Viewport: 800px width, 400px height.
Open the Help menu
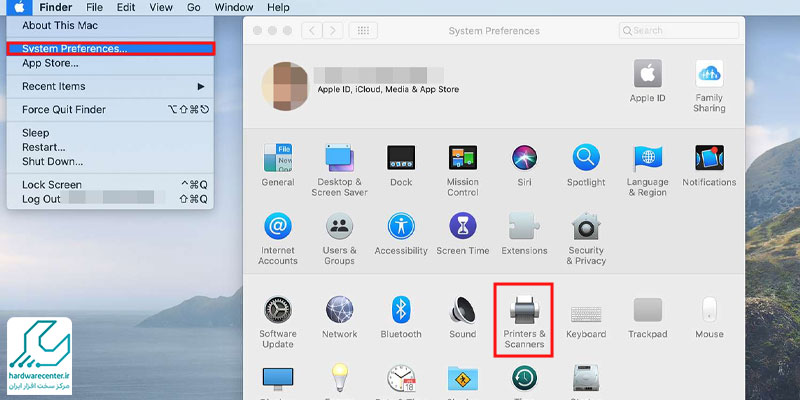tap(279, 7)
